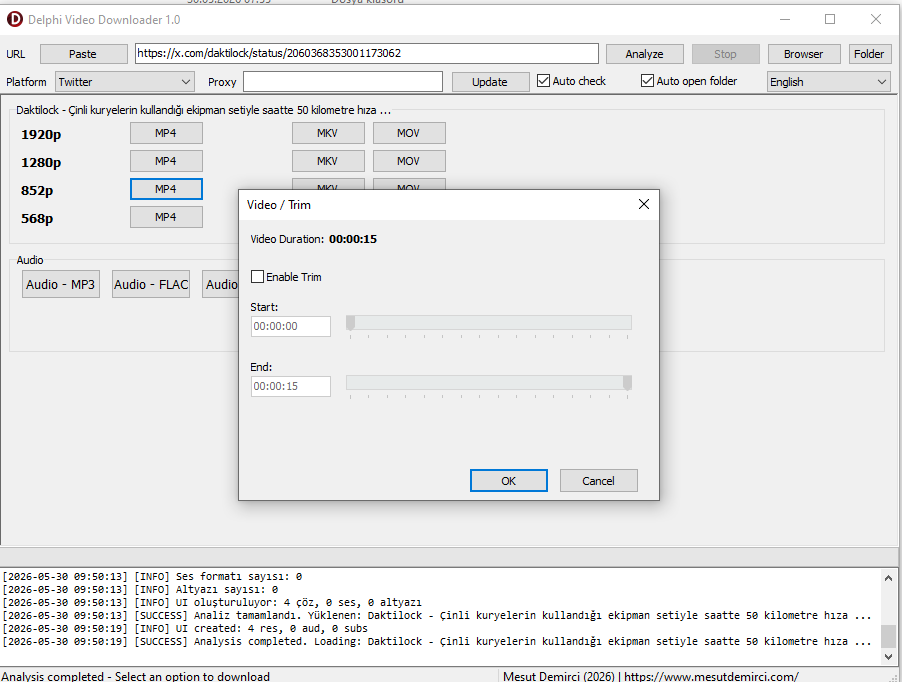Click the Video Duration value 00:00:15
This screenshot has height=682, width=902.
(x=353, y=239)
